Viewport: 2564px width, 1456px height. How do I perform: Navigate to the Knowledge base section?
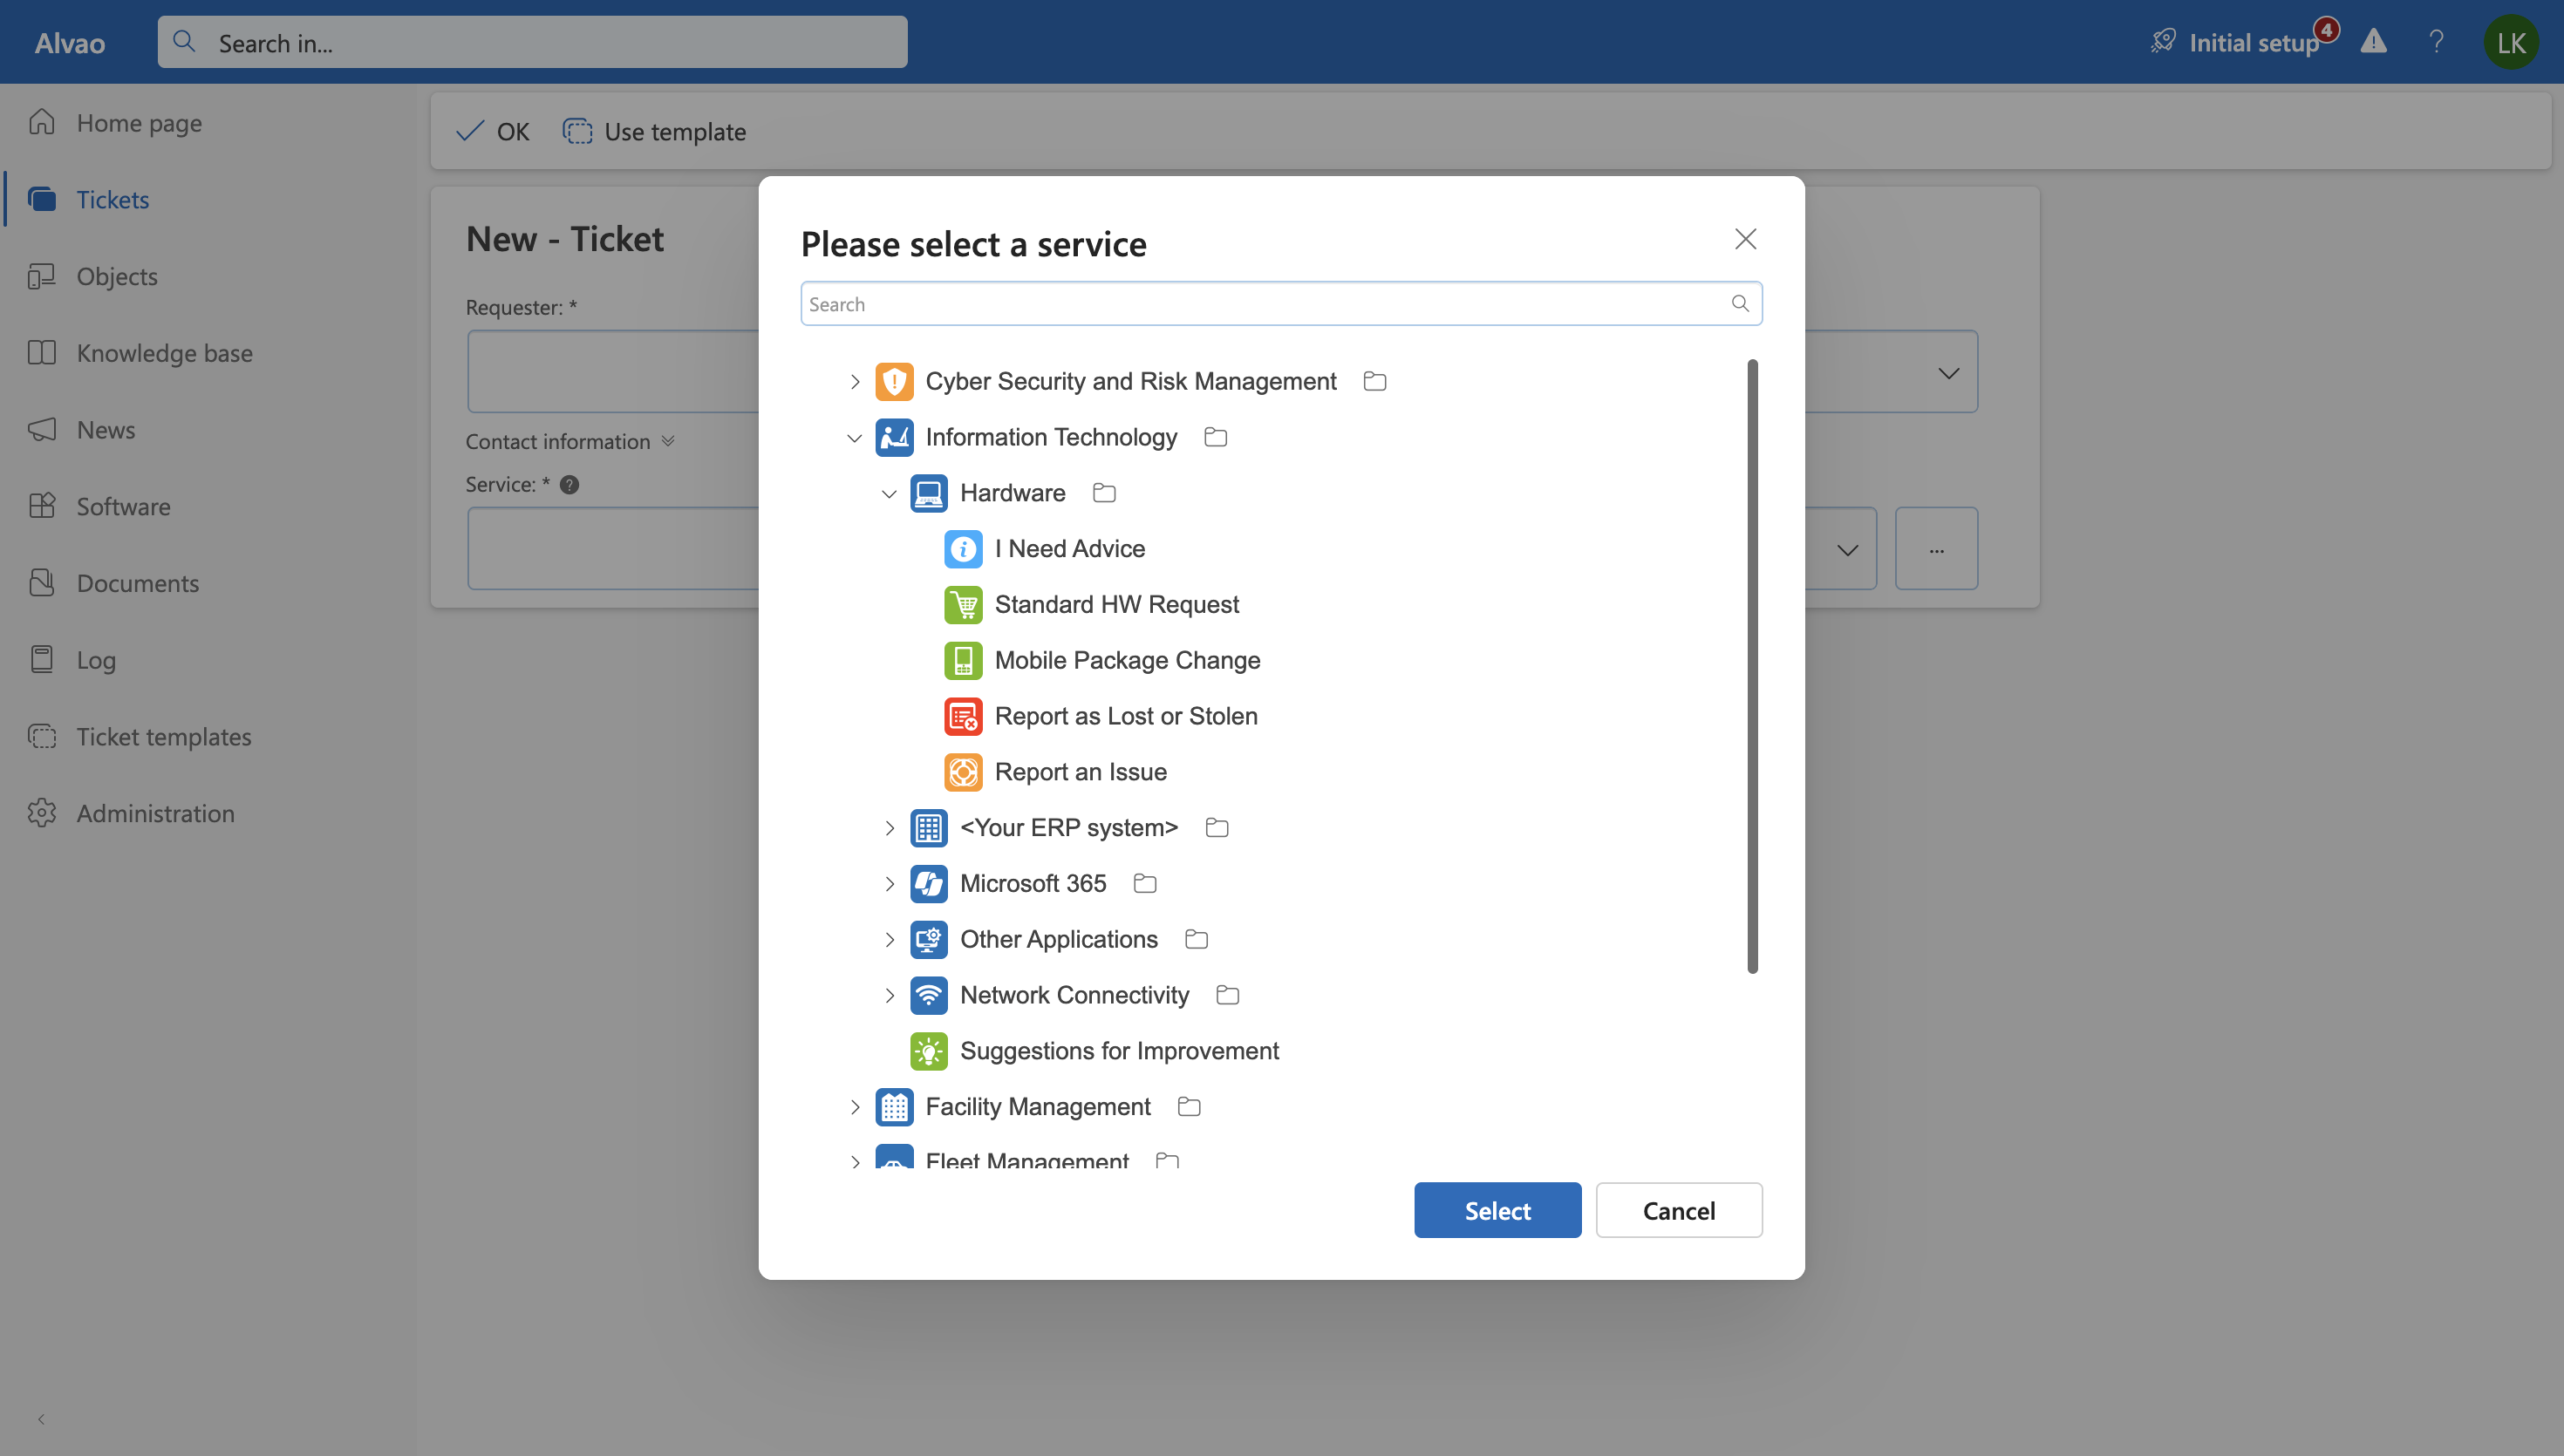164,352
